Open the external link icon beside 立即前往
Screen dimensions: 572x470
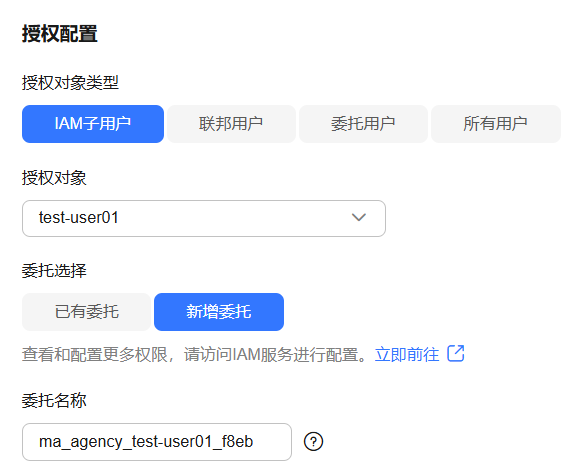(456, 353)
